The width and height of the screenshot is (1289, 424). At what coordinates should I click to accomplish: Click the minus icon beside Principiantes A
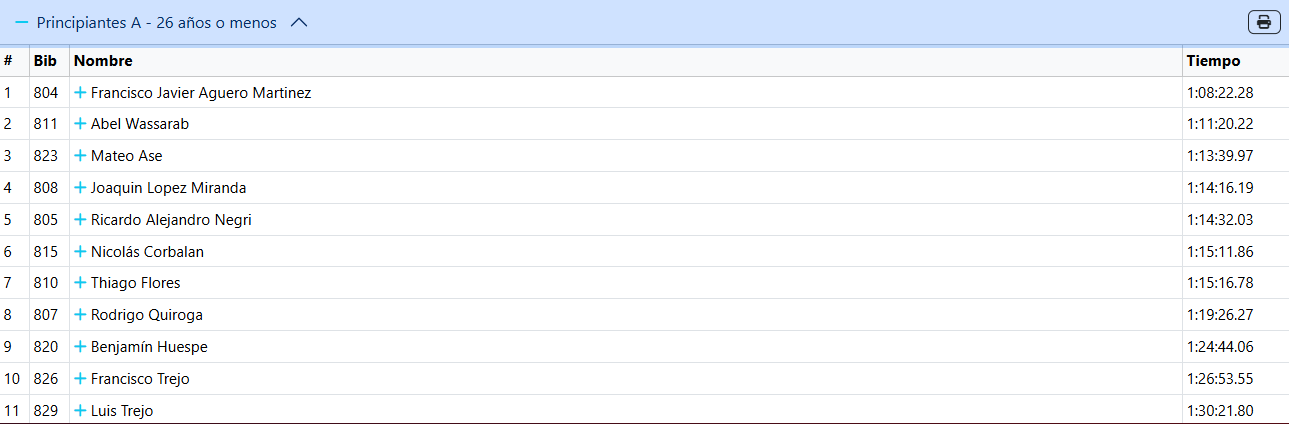21,23
